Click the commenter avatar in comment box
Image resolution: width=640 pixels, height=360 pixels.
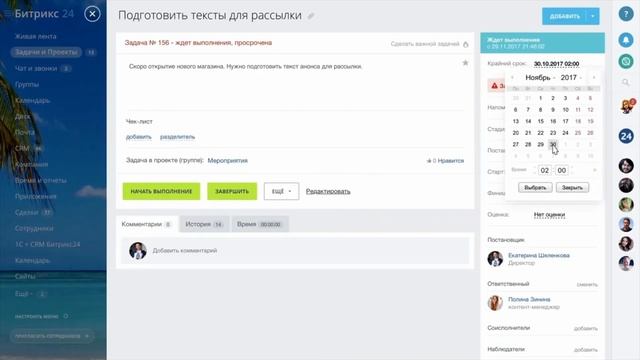[138, 251]
